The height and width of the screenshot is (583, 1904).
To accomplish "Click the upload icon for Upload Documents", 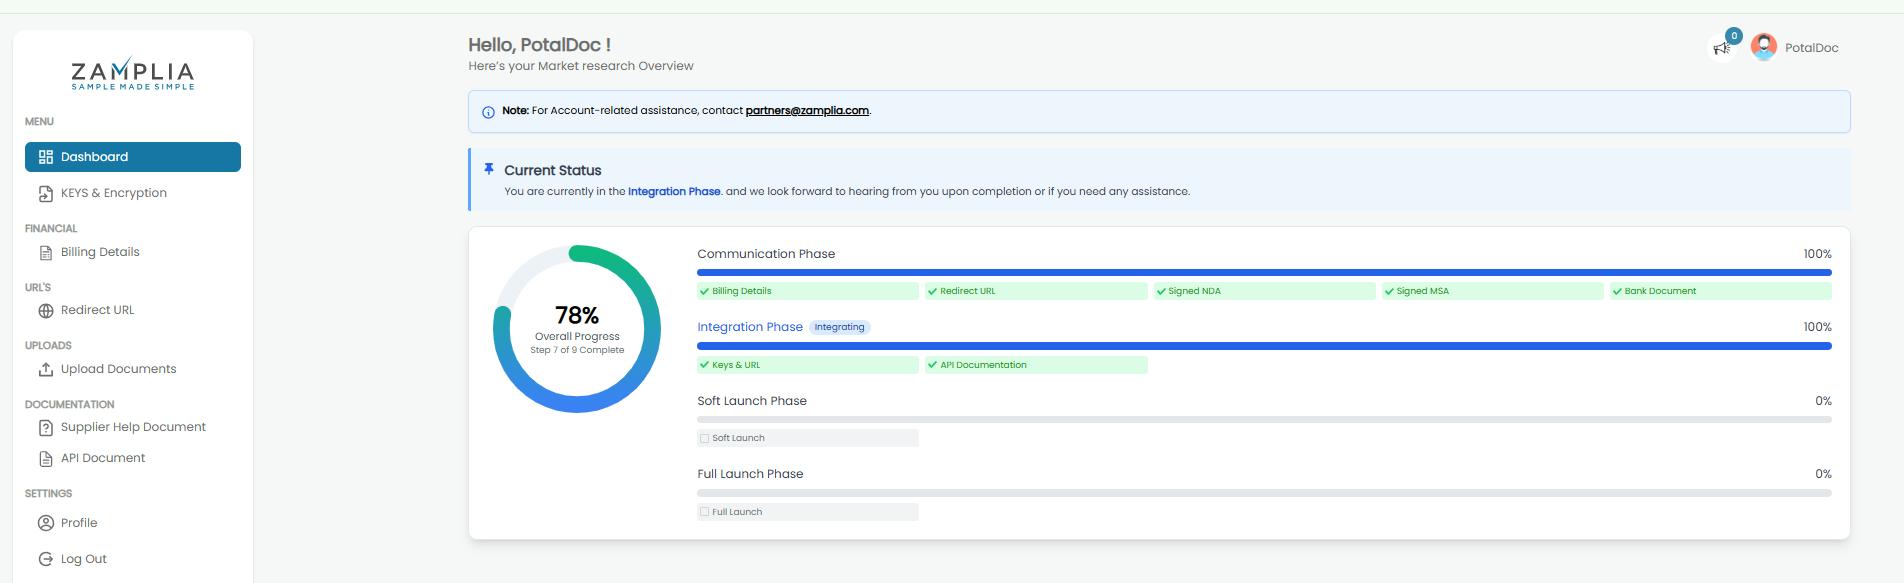I will 46,370.
